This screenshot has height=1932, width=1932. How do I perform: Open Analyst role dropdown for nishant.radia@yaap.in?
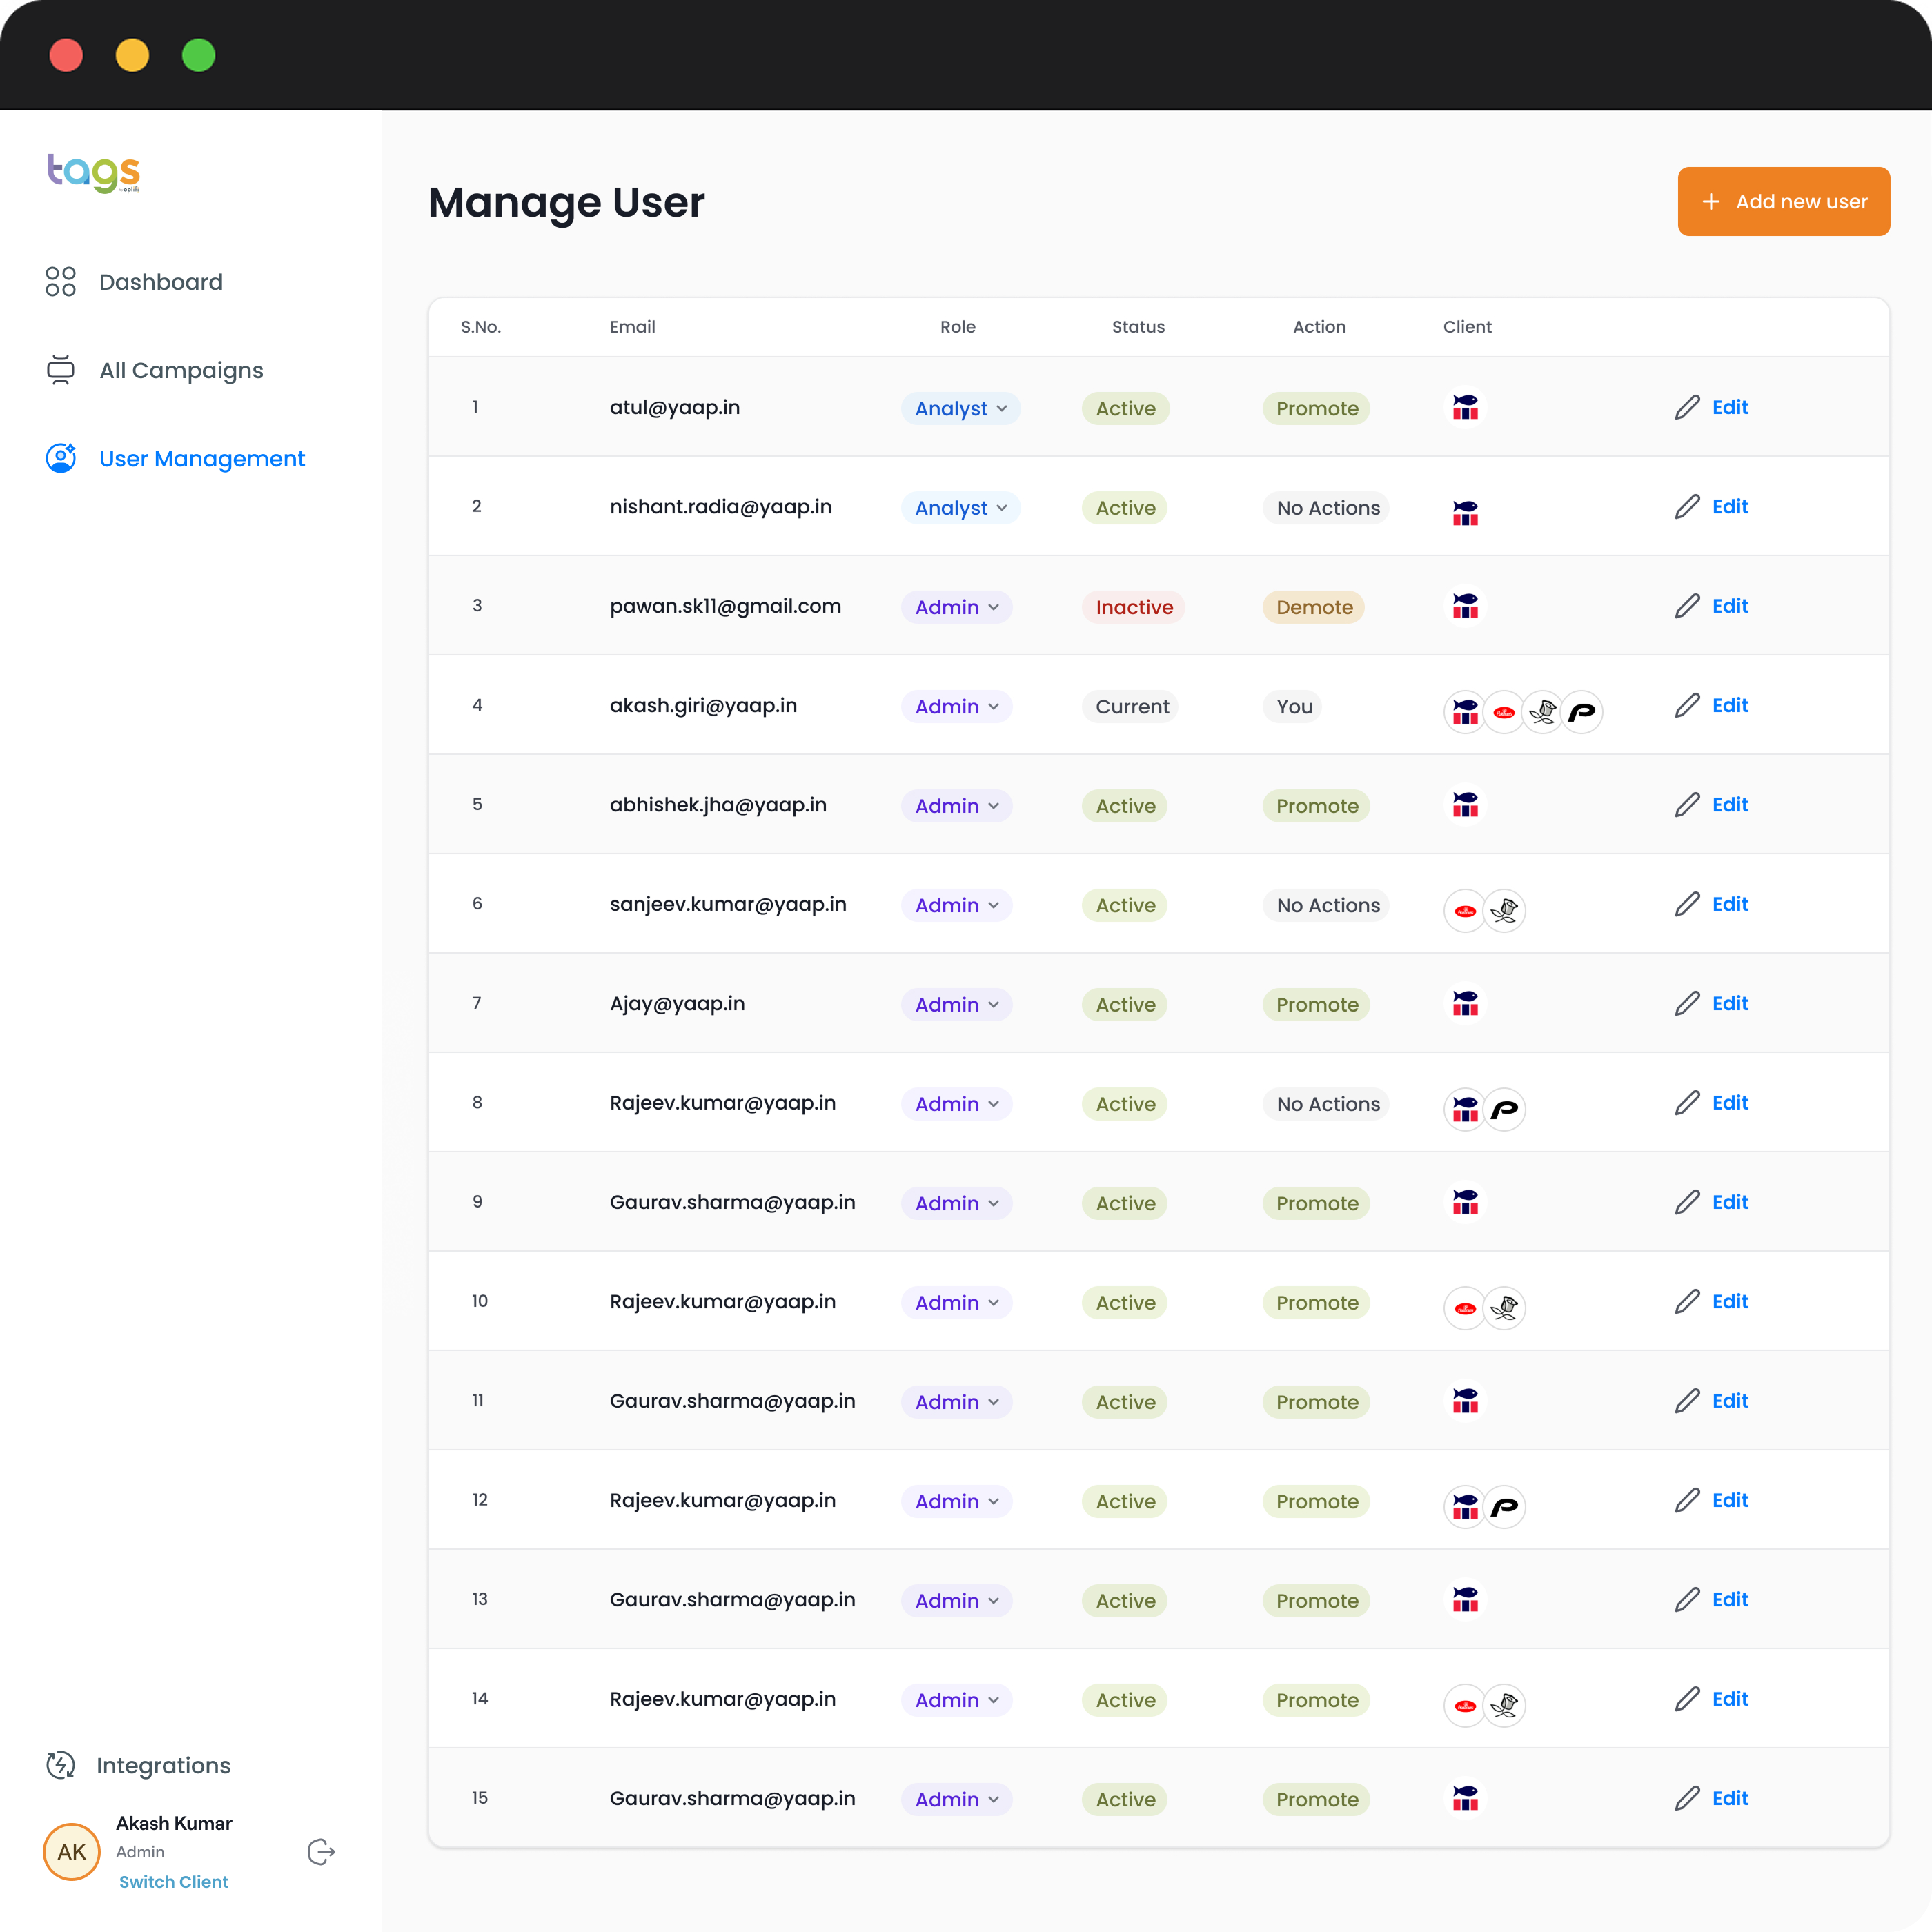[x=960, y=508]
